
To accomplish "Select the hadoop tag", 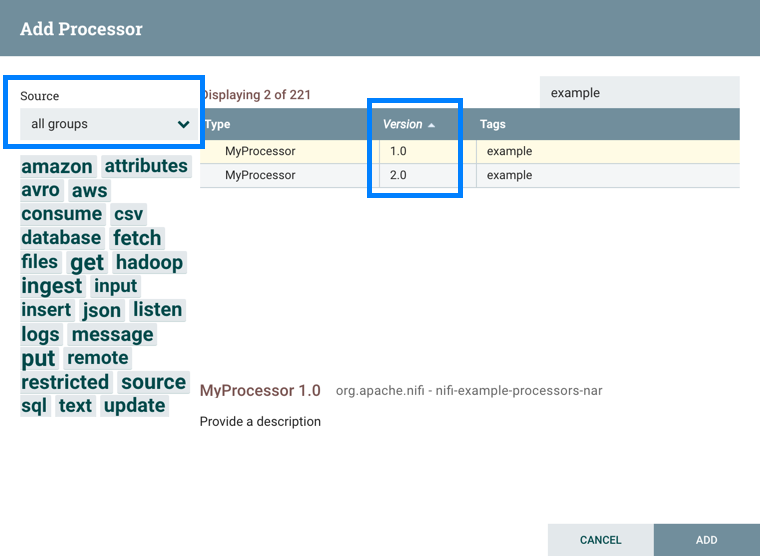I will pyautogui.click(x=149, y=262).
